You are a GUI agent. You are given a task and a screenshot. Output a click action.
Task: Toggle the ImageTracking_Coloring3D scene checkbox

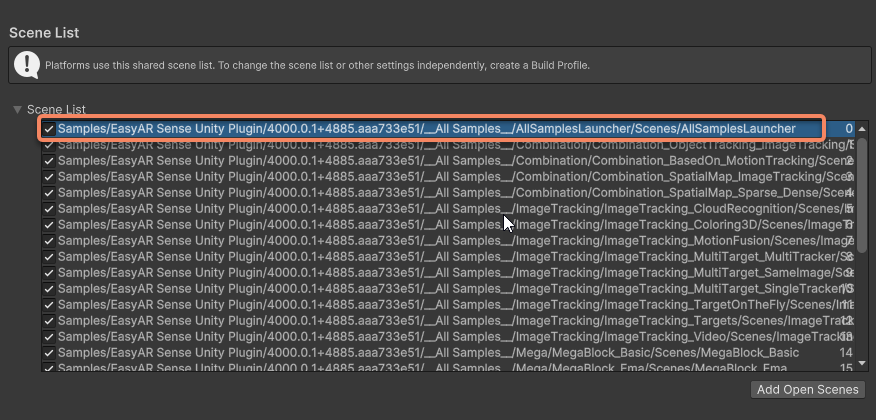coord(49,225)
